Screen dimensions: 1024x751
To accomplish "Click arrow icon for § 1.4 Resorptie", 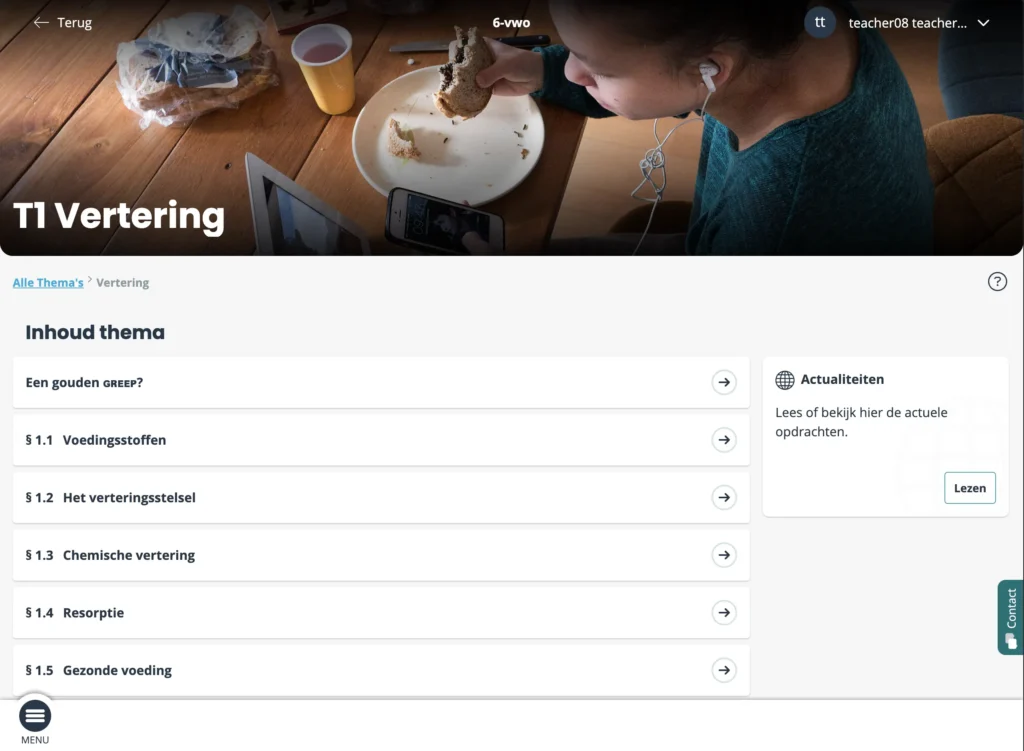I will (724, 613).
